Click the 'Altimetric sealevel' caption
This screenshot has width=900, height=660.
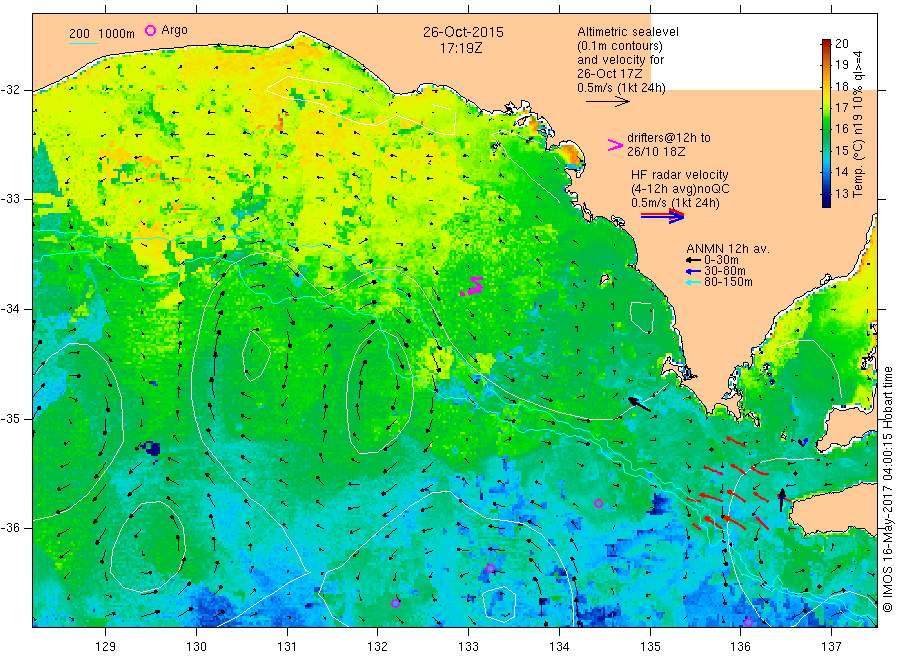tap(628, 32)
